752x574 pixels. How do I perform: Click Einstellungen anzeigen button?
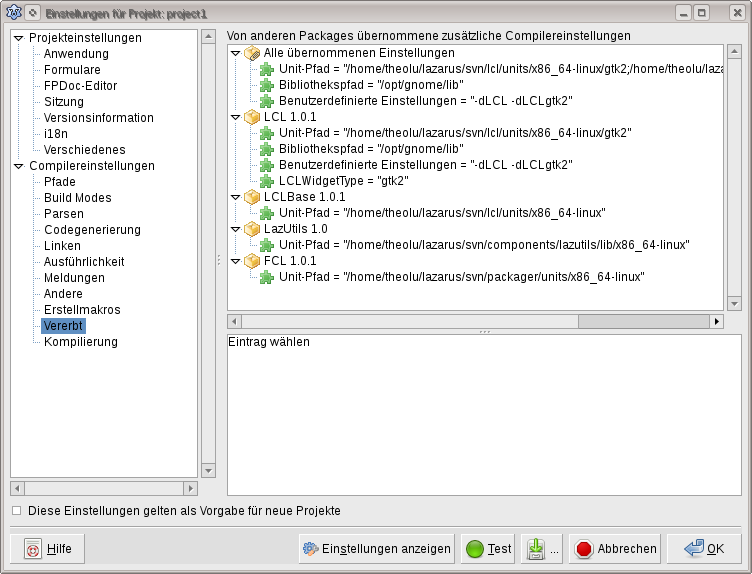point(376,549)
